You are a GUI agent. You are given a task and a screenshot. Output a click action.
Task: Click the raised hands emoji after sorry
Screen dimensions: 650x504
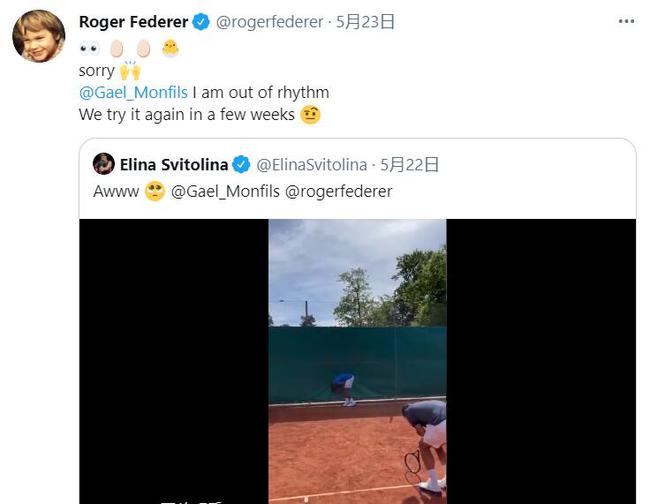[130, 70]
